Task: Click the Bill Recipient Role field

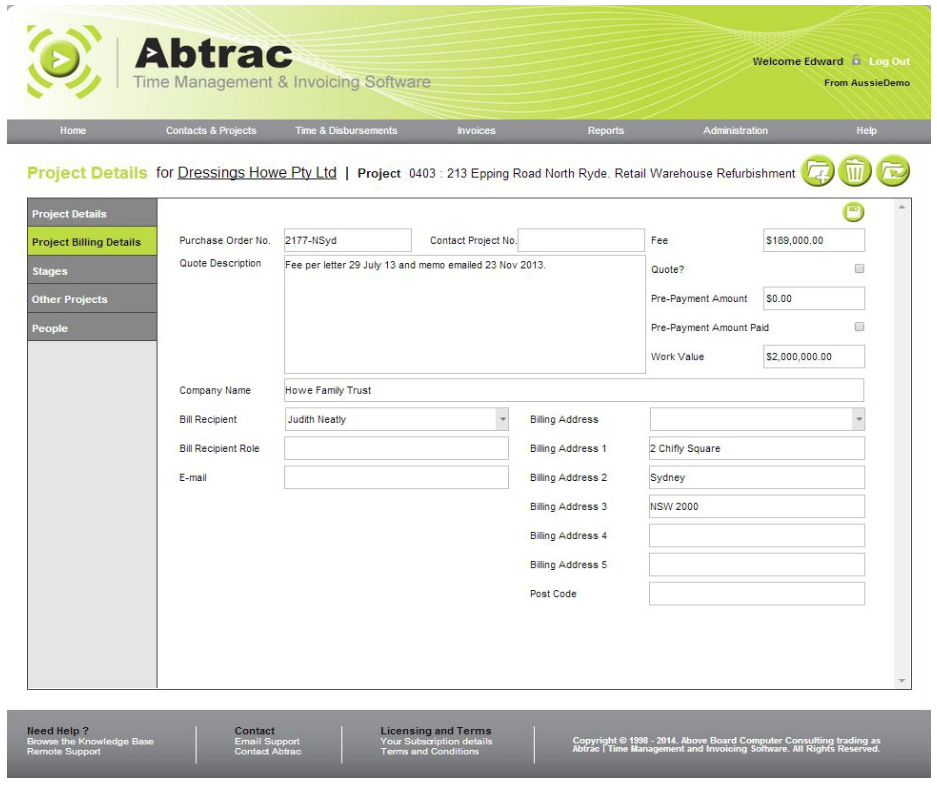Action: click(397, 448)
